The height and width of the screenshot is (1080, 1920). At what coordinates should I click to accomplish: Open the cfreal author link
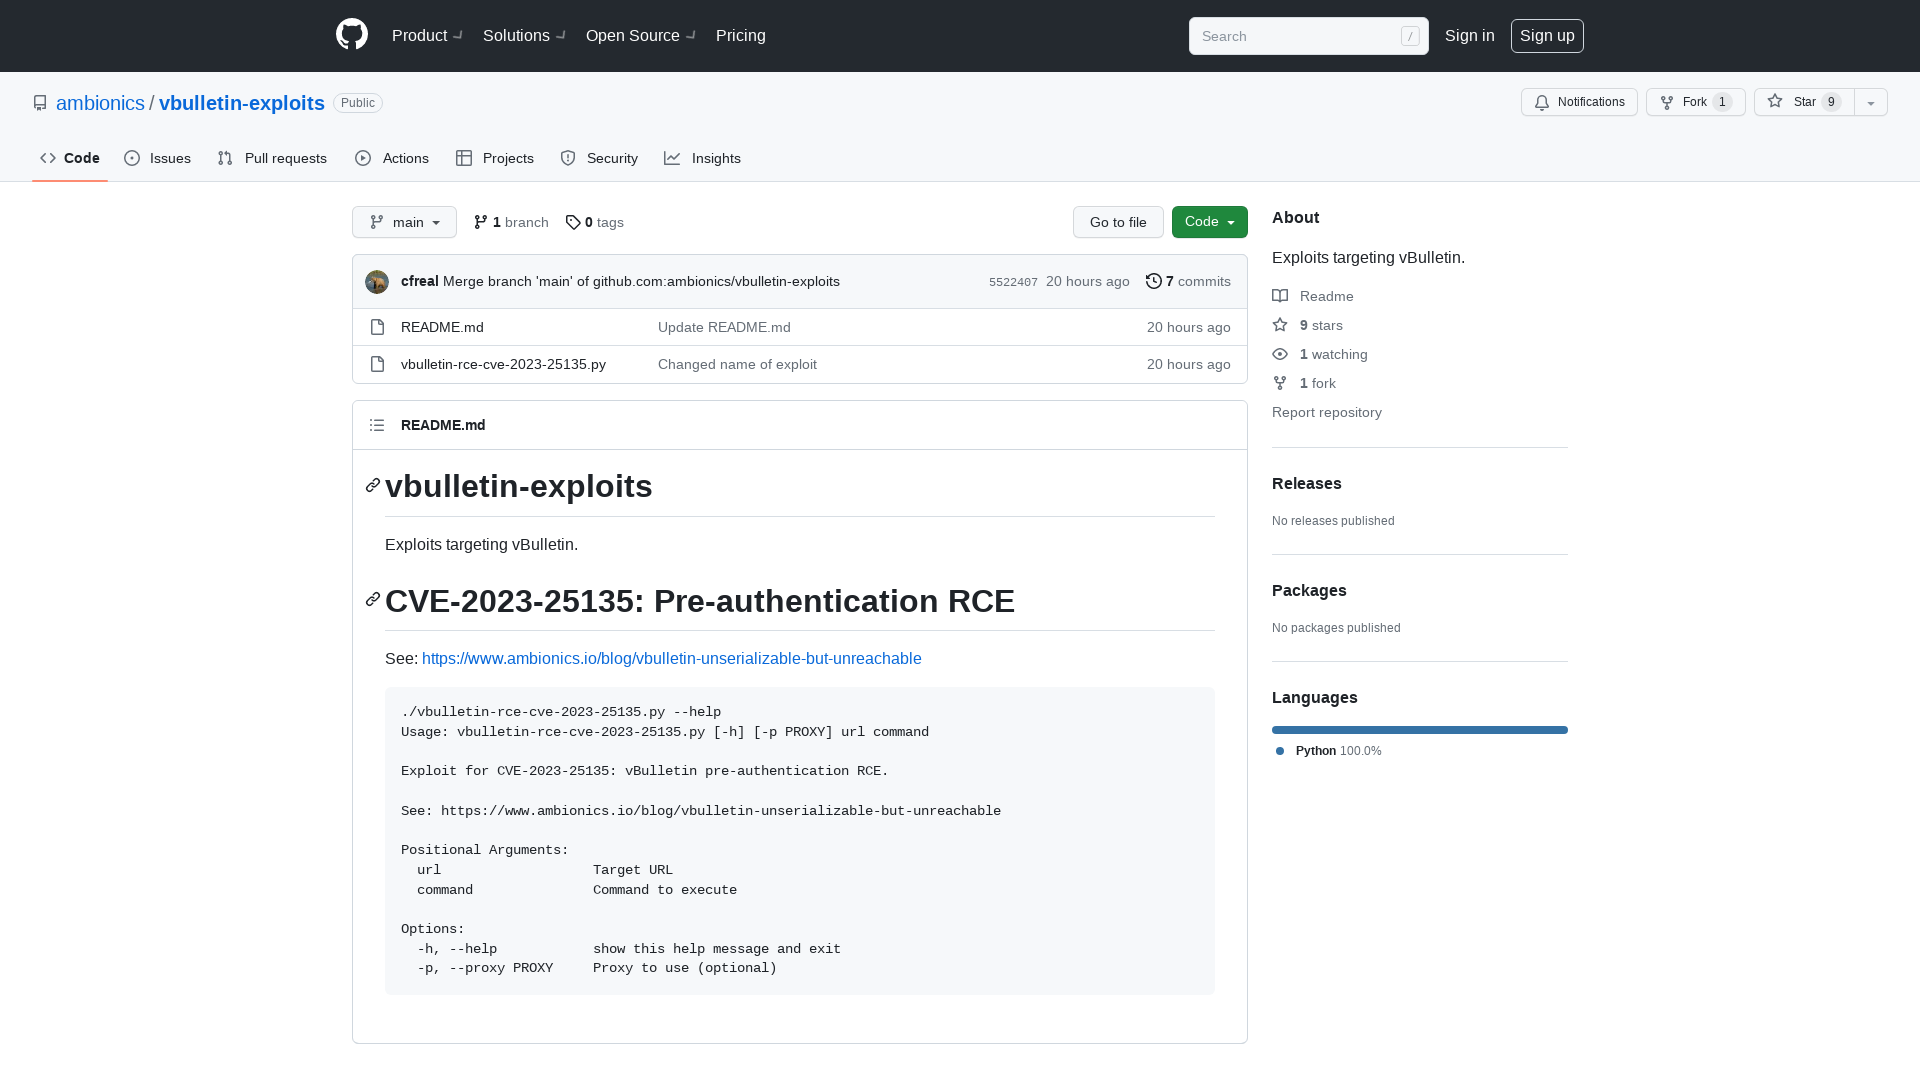click(420, 281)
